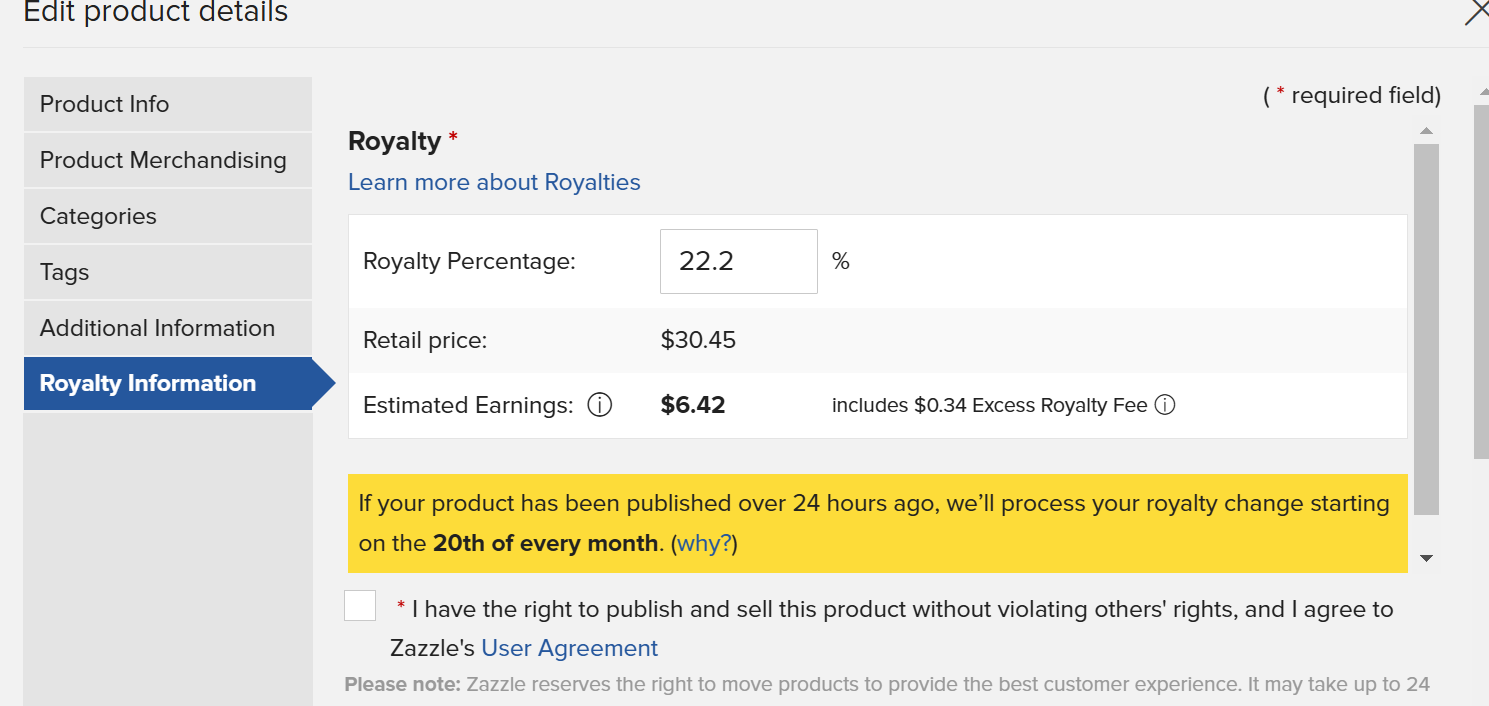Viewport: 1489px width, 706px height.
Task: Click the why? link in yellow notice
Action: [x=704, y=544]
